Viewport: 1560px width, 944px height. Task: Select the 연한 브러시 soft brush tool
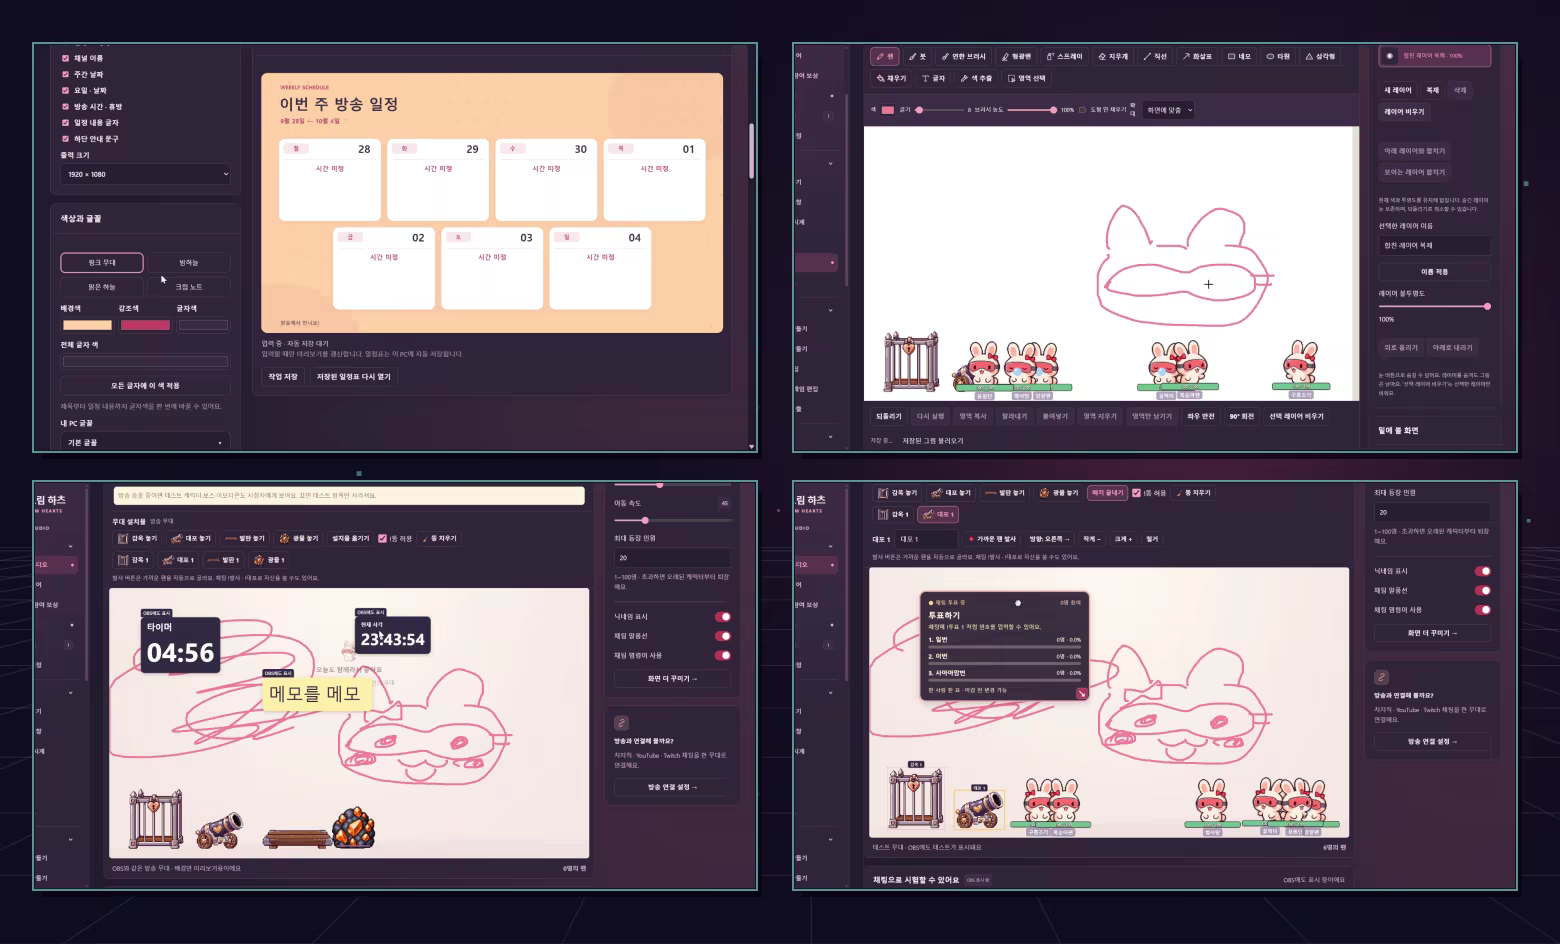click(964, 57)
